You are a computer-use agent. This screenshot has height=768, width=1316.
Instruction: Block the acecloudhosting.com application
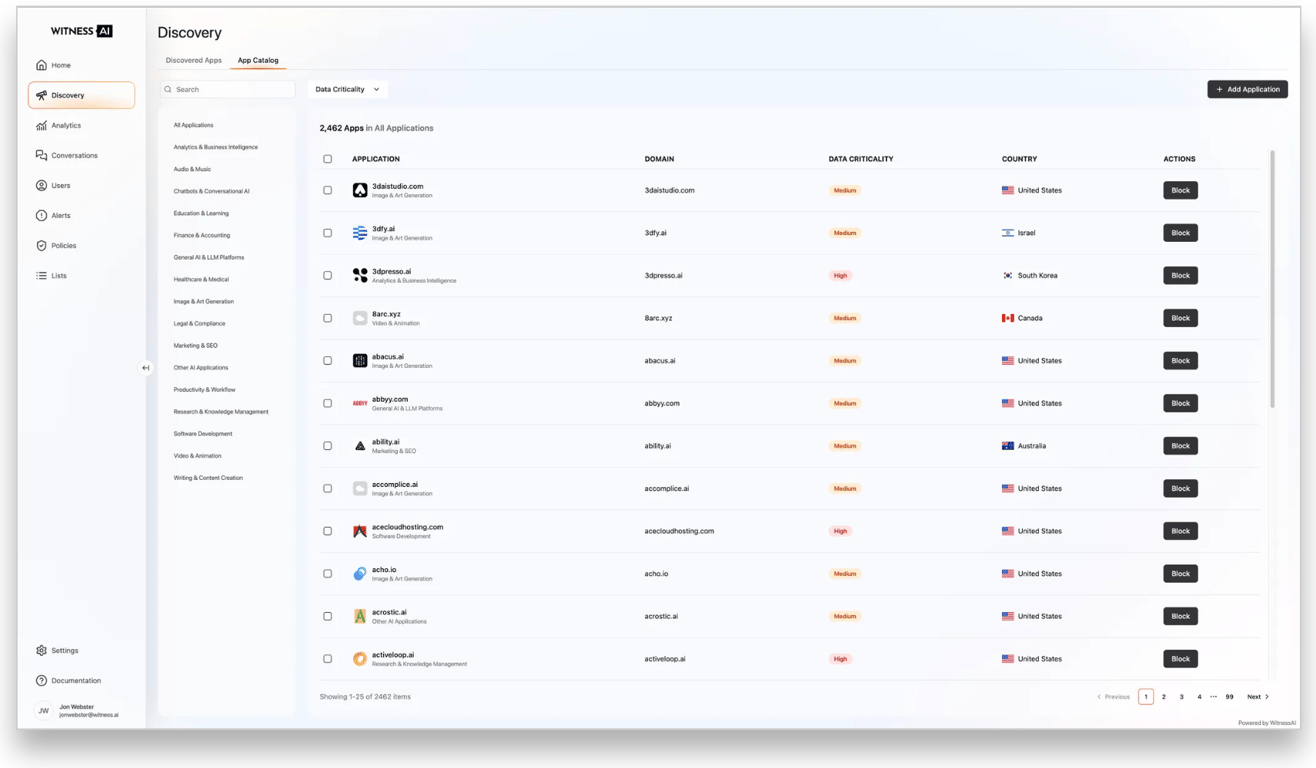pyautogui.click(x=1180, y=531)
